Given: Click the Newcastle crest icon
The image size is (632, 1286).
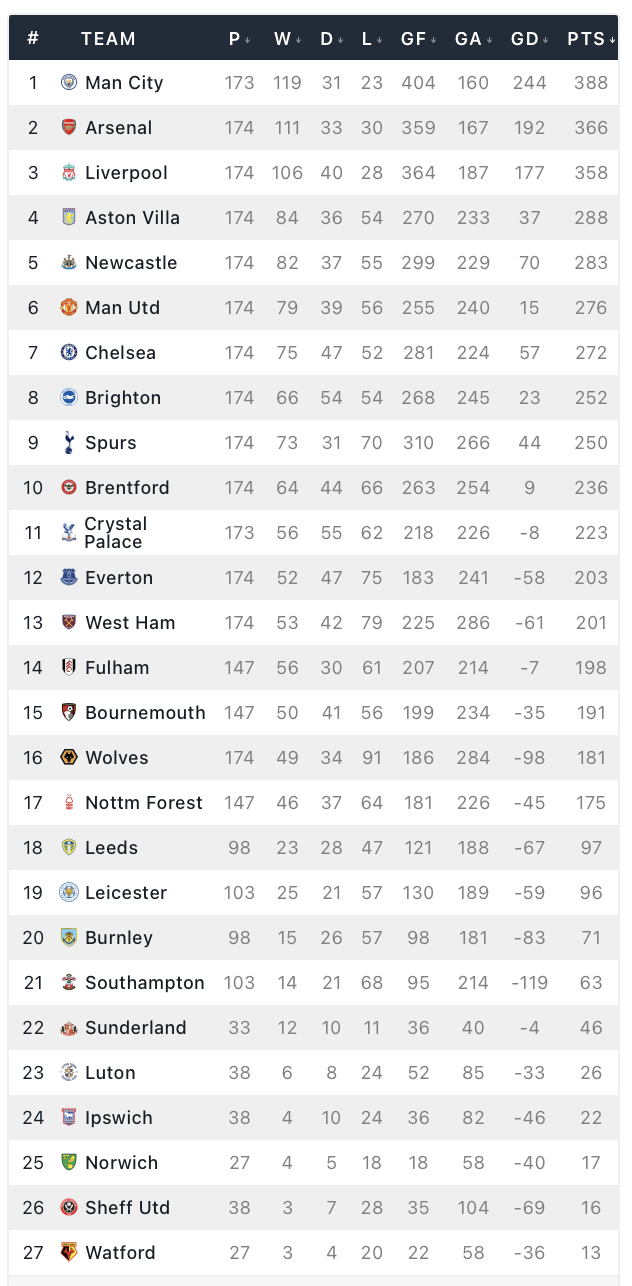Looking at the screenshot, I should tap(69, 262).
